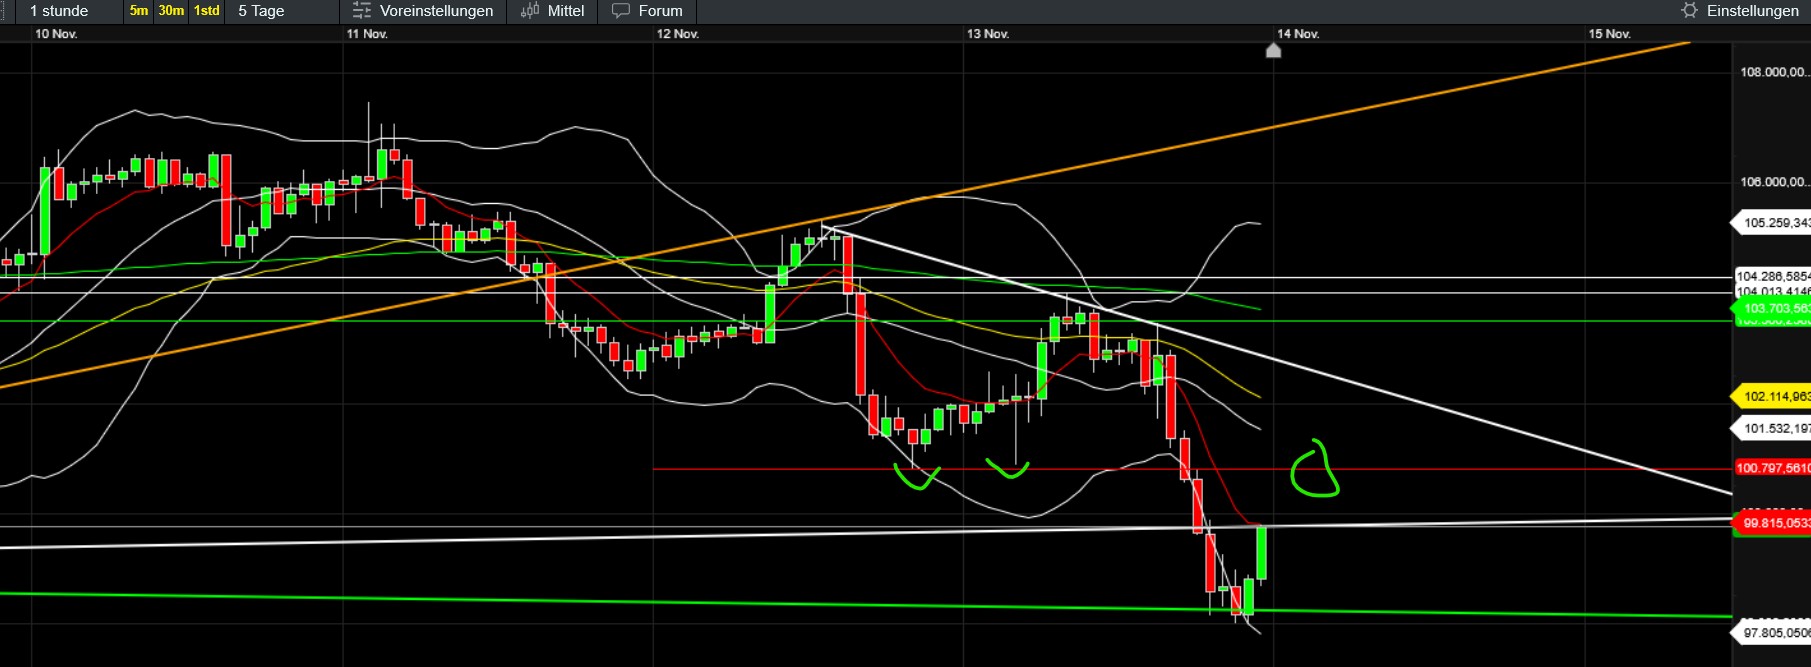Open the '5 Tage' period dropdown
This screenshot has width=1811, height=667.
pos(262,11)
